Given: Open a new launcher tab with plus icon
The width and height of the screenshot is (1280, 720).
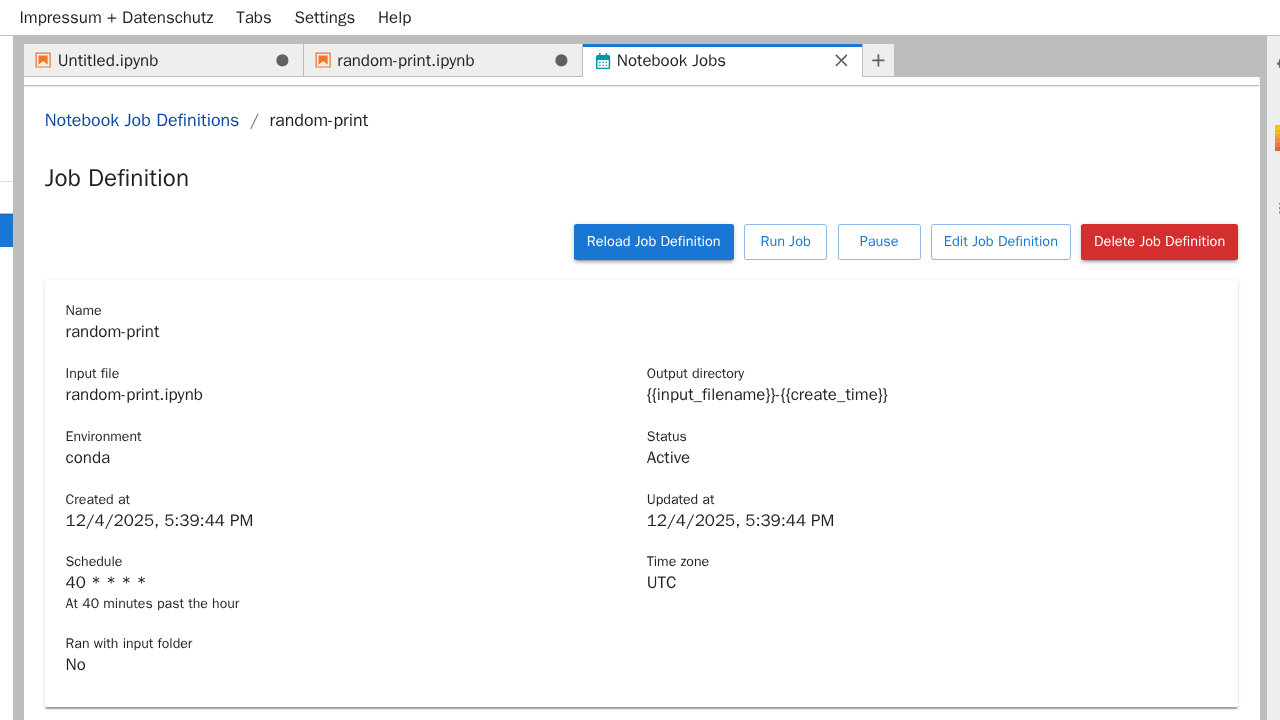Looking at the screenshot, I should 878,60.
